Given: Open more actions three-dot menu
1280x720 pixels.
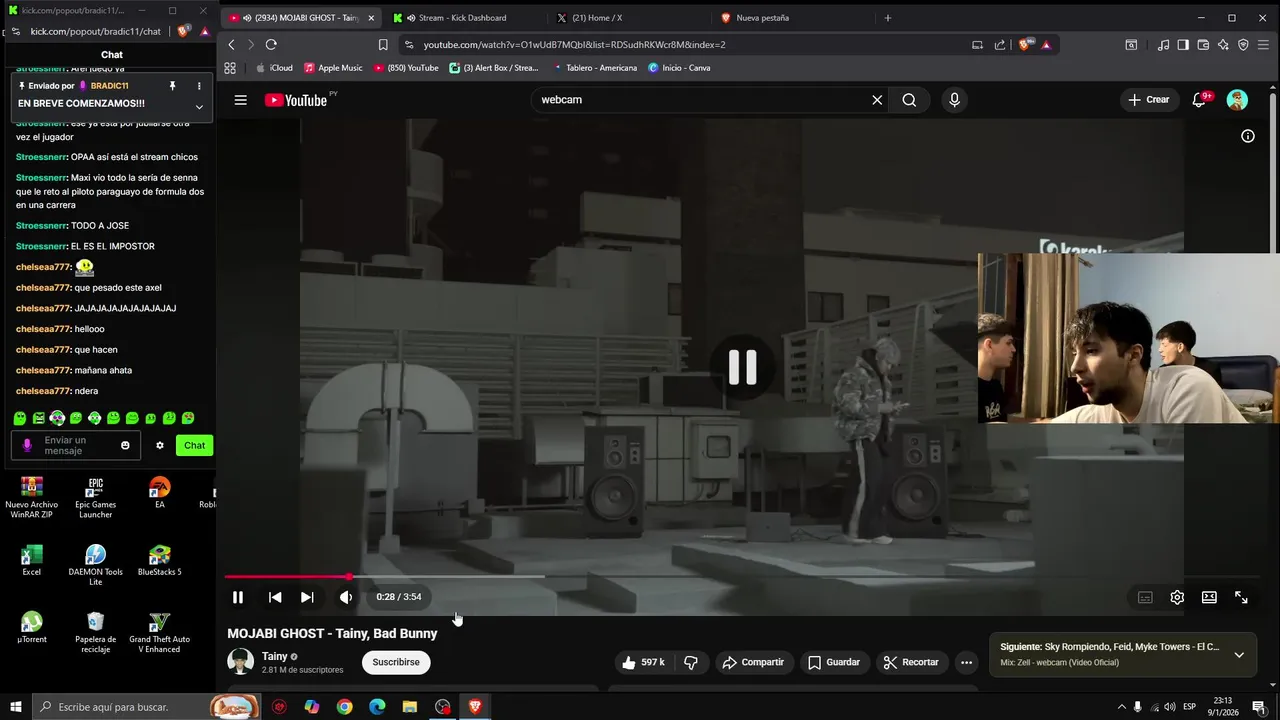Looking at the screenshot, I should tap(966, 662).
